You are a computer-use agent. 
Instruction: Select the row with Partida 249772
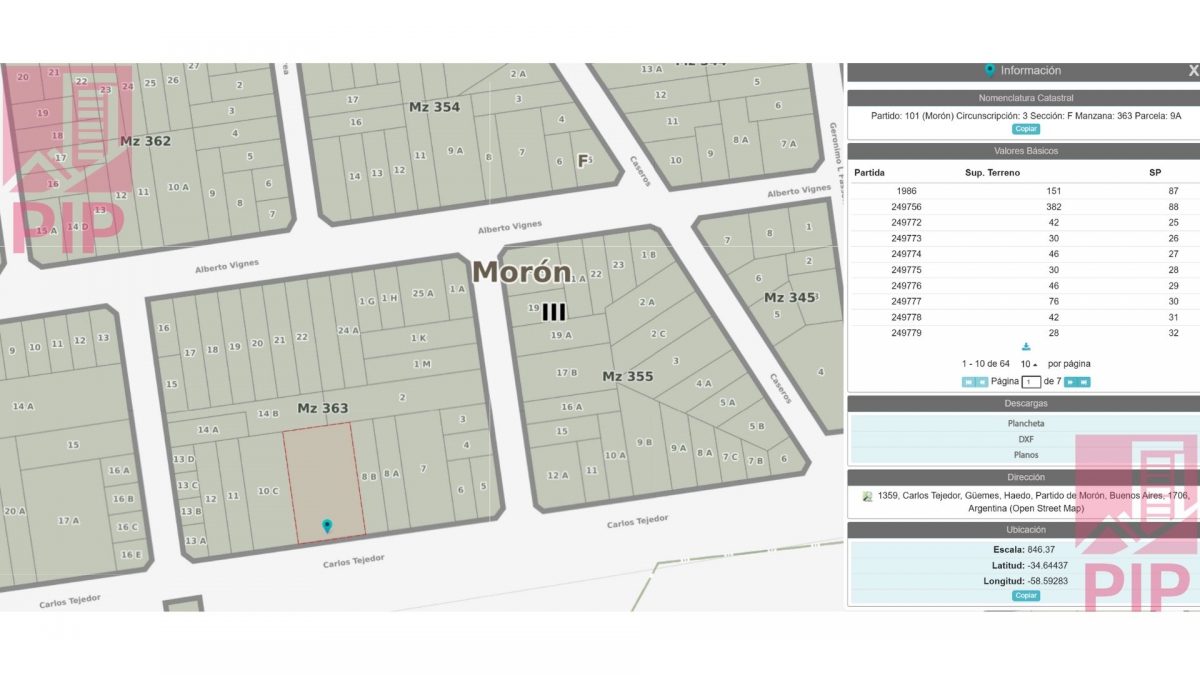pos(1024,222)
